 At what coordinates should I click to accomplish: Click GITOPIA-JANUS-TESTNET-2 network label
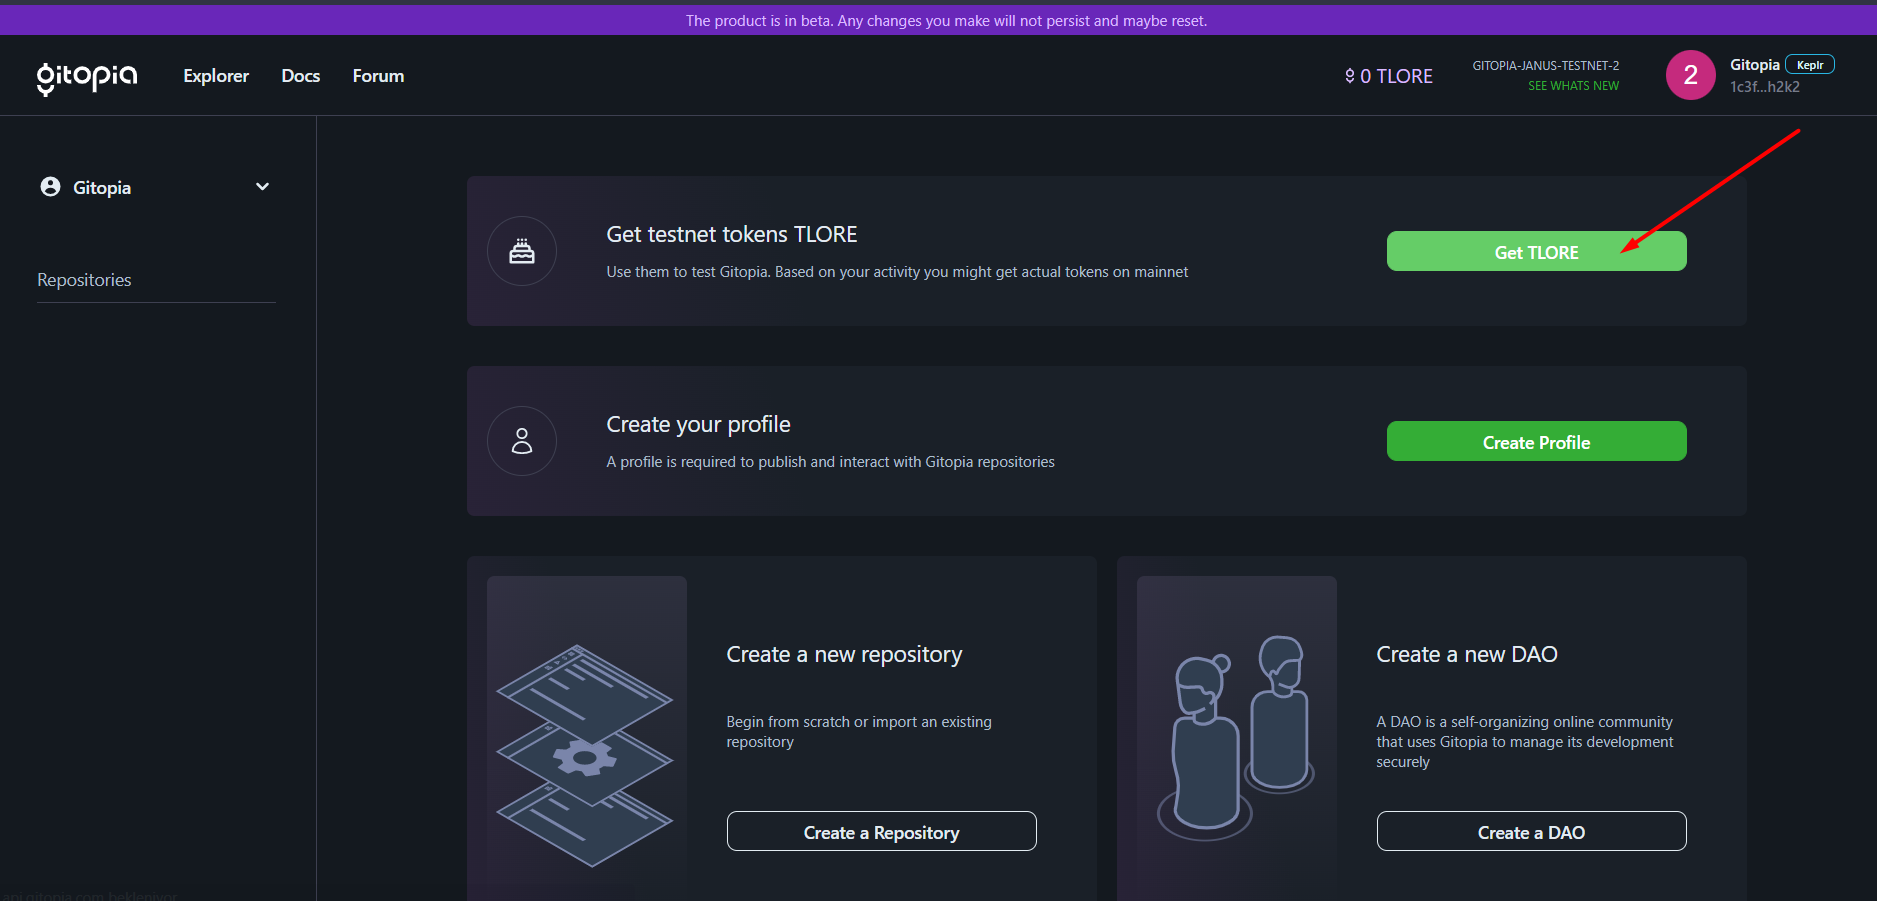coord(1546,66)
